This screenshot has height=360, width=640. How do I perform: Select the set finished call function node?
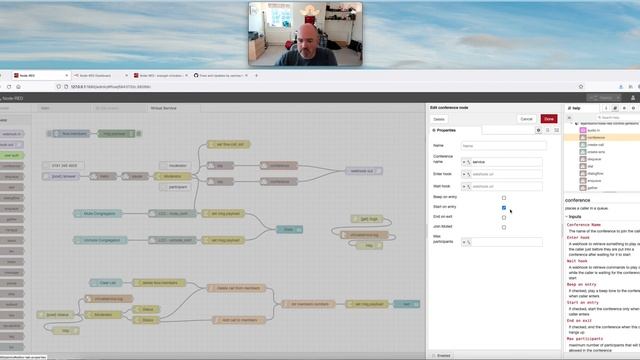229,144
